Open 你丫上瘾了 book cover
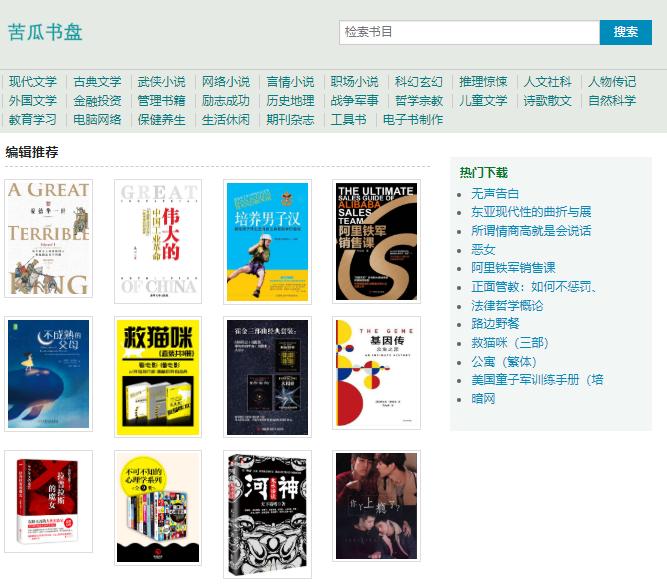 coord(376,506)
